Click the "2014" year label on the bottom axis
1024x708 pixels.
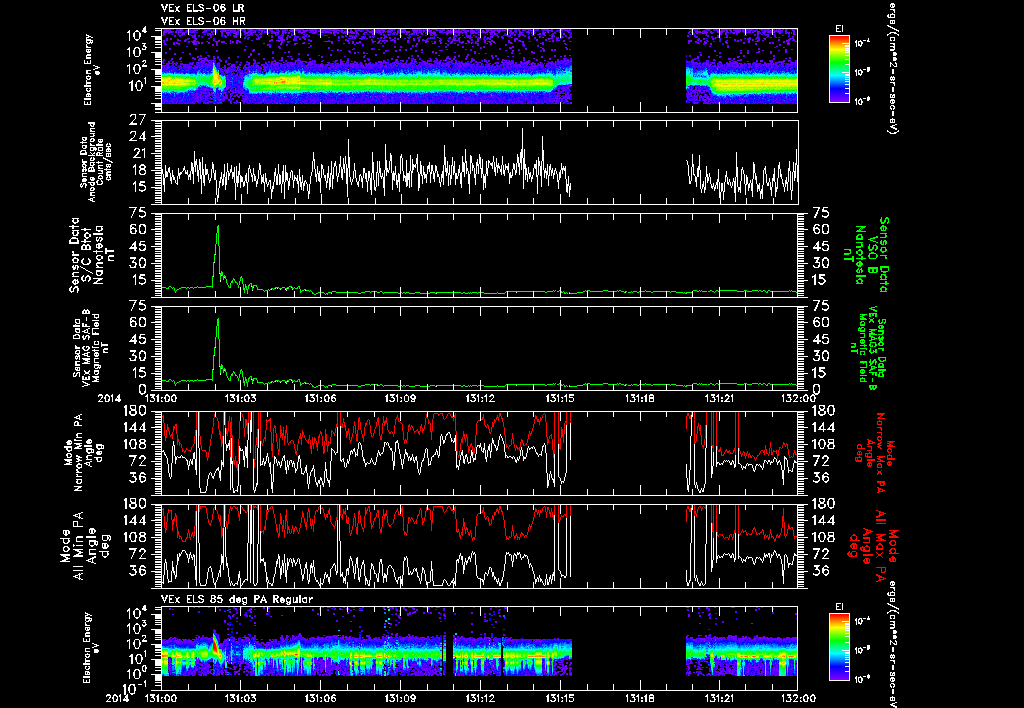click(x=118, y=698)
